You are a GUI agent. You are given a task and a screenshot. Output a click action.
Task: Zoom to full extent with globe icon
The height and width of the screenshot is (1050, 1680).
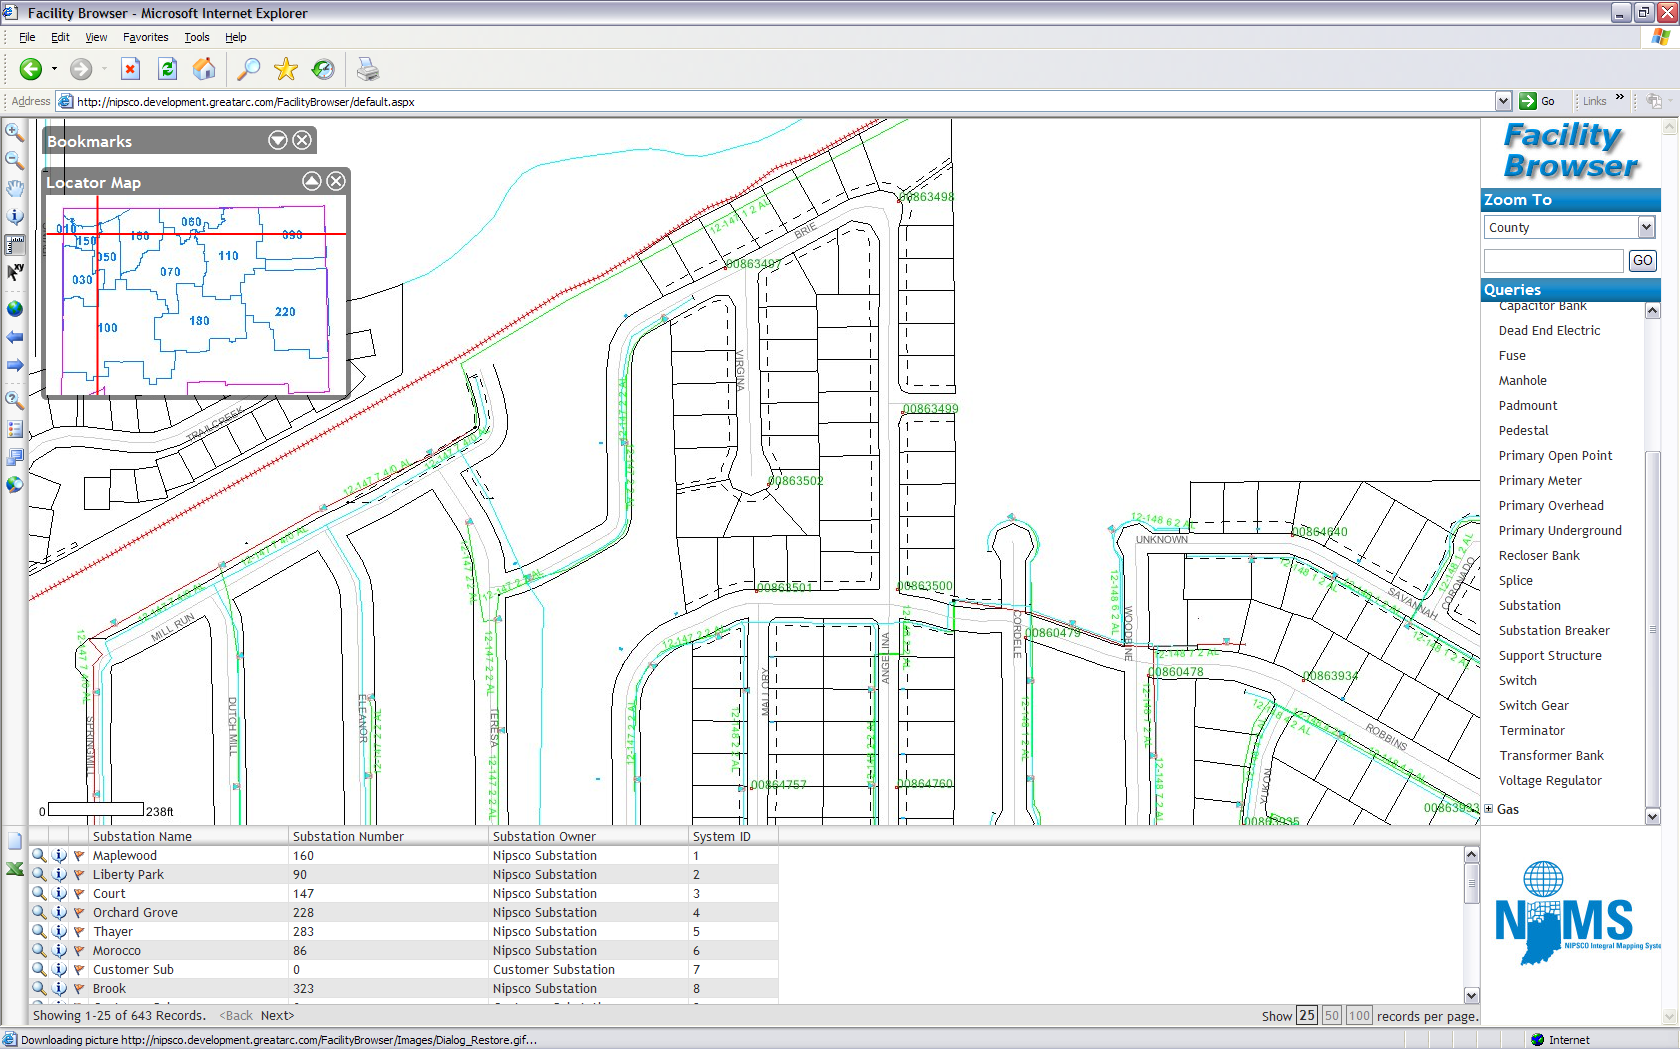(14, 309)
